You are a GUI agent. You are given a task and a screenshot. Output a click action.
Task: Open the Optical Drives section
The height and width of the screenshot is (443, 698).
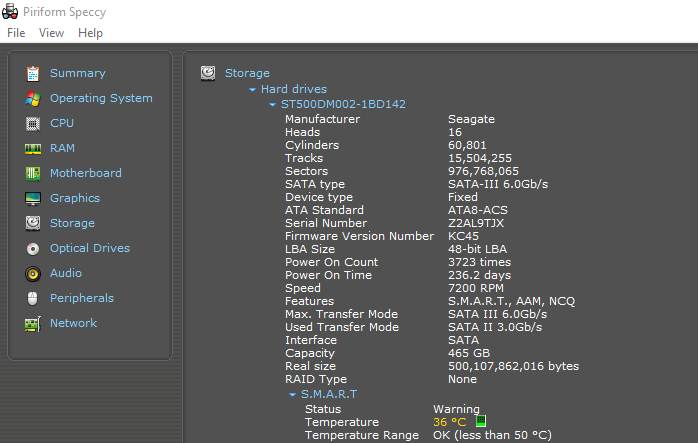[90, 248]
